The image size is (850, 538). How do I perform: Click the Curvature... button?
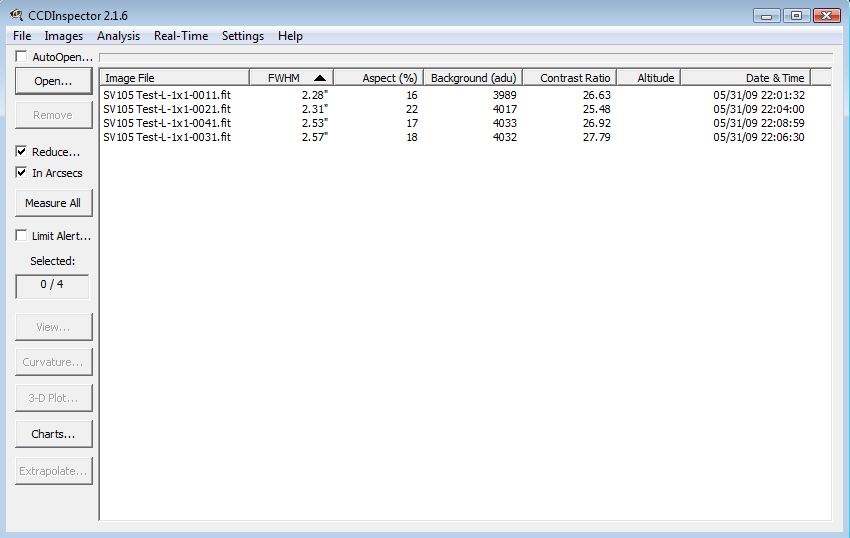point(54,362)
